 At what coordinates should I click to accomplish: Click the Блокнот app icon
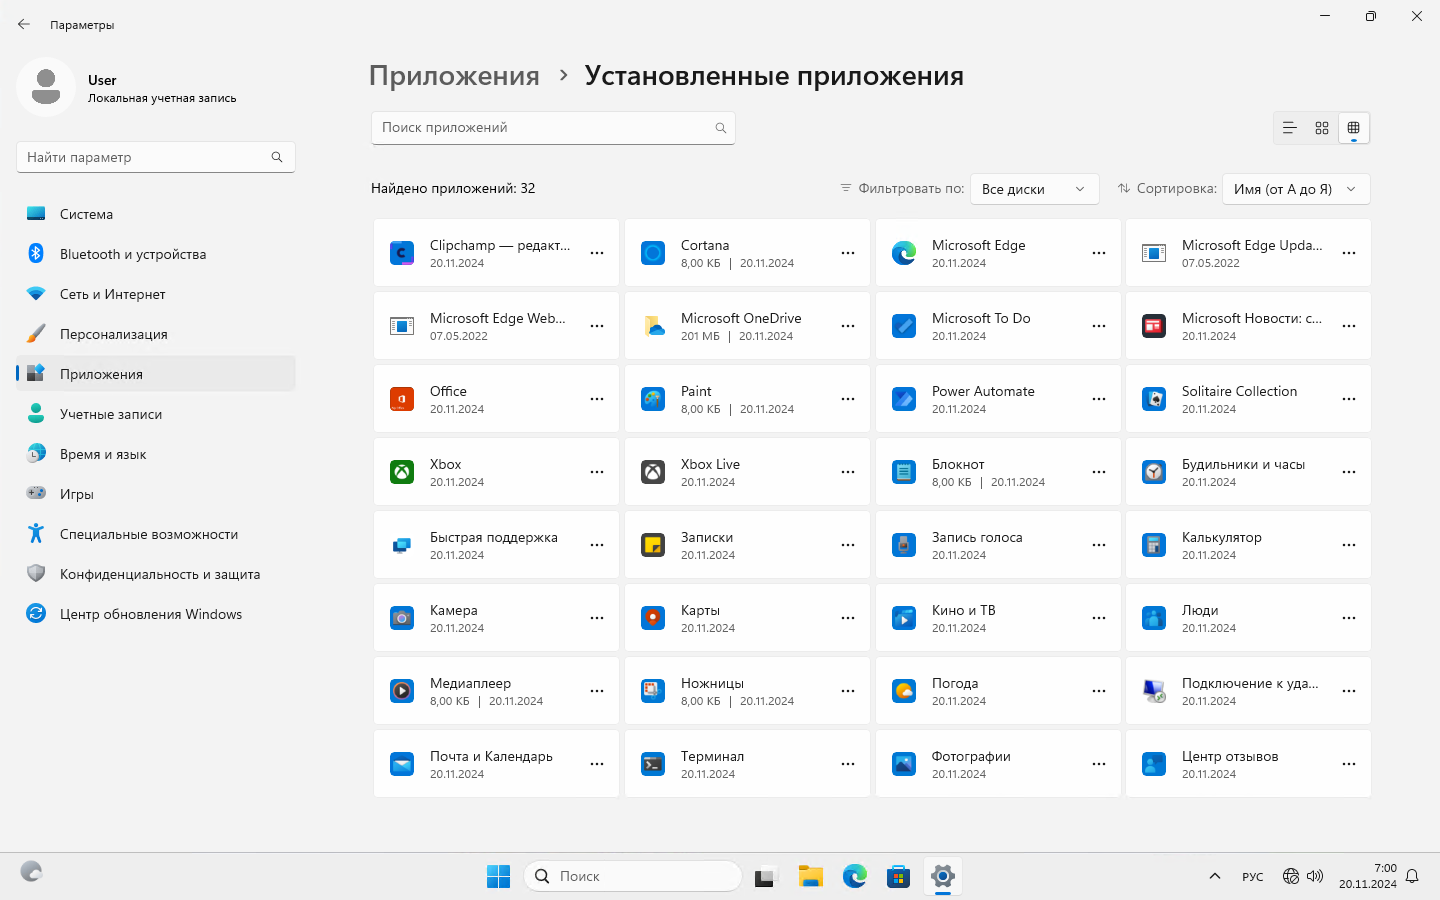coord(904,472)
